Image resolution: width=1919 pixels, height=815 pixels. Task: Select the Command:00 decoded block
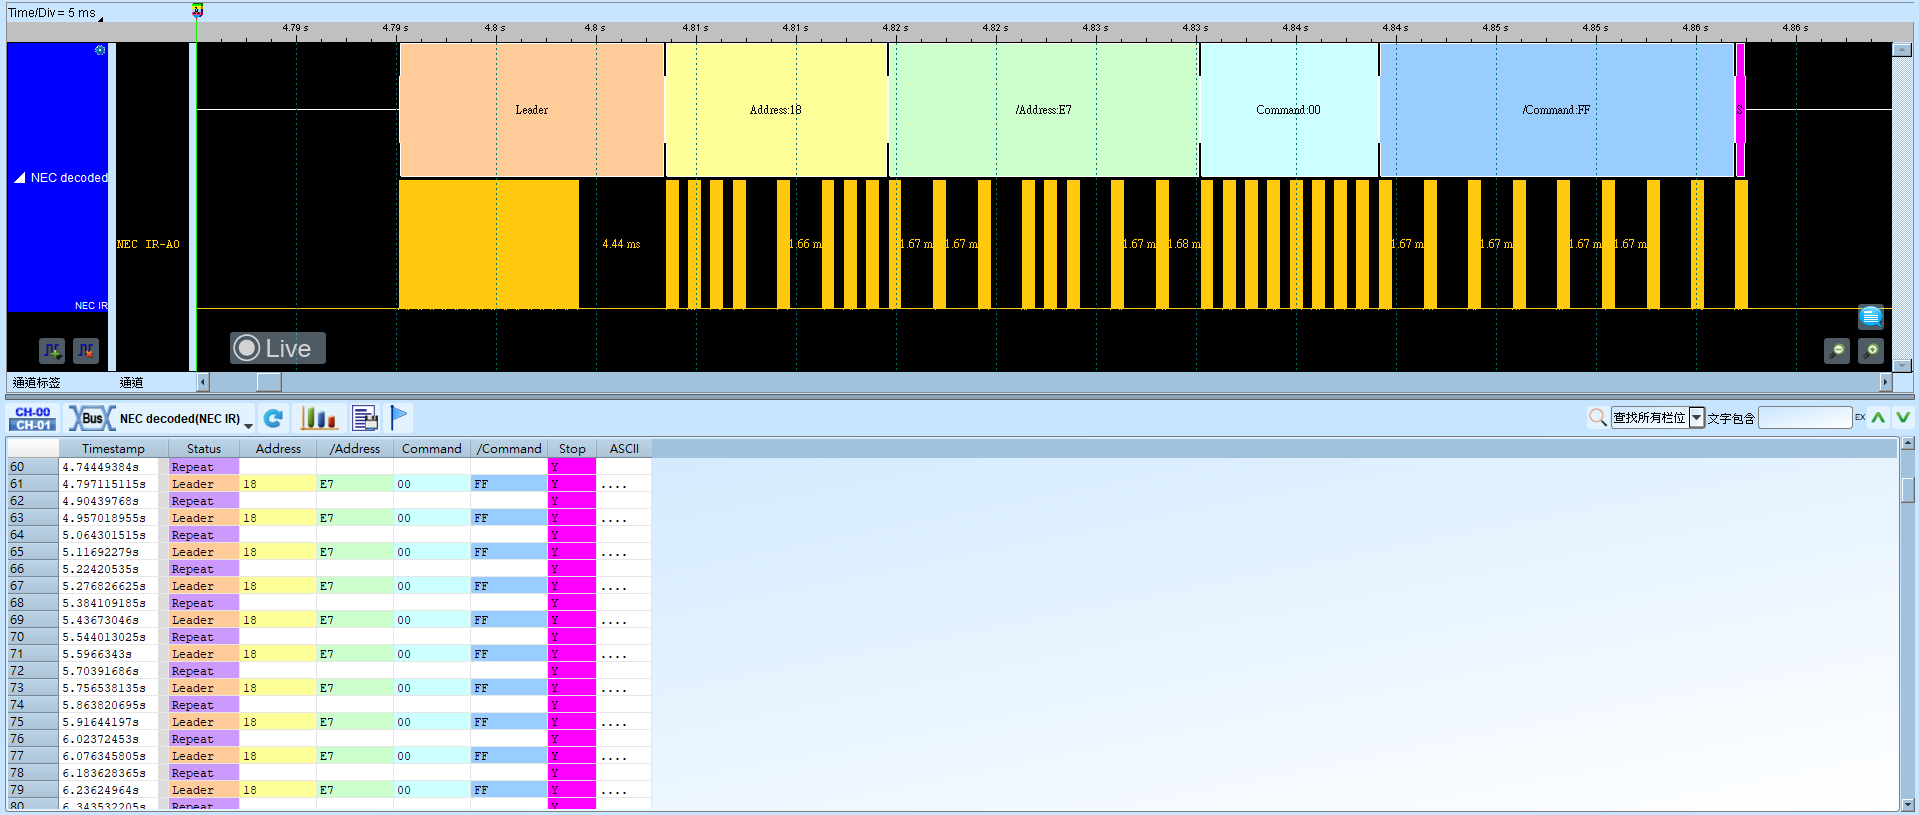click(x=1289, y=110)
